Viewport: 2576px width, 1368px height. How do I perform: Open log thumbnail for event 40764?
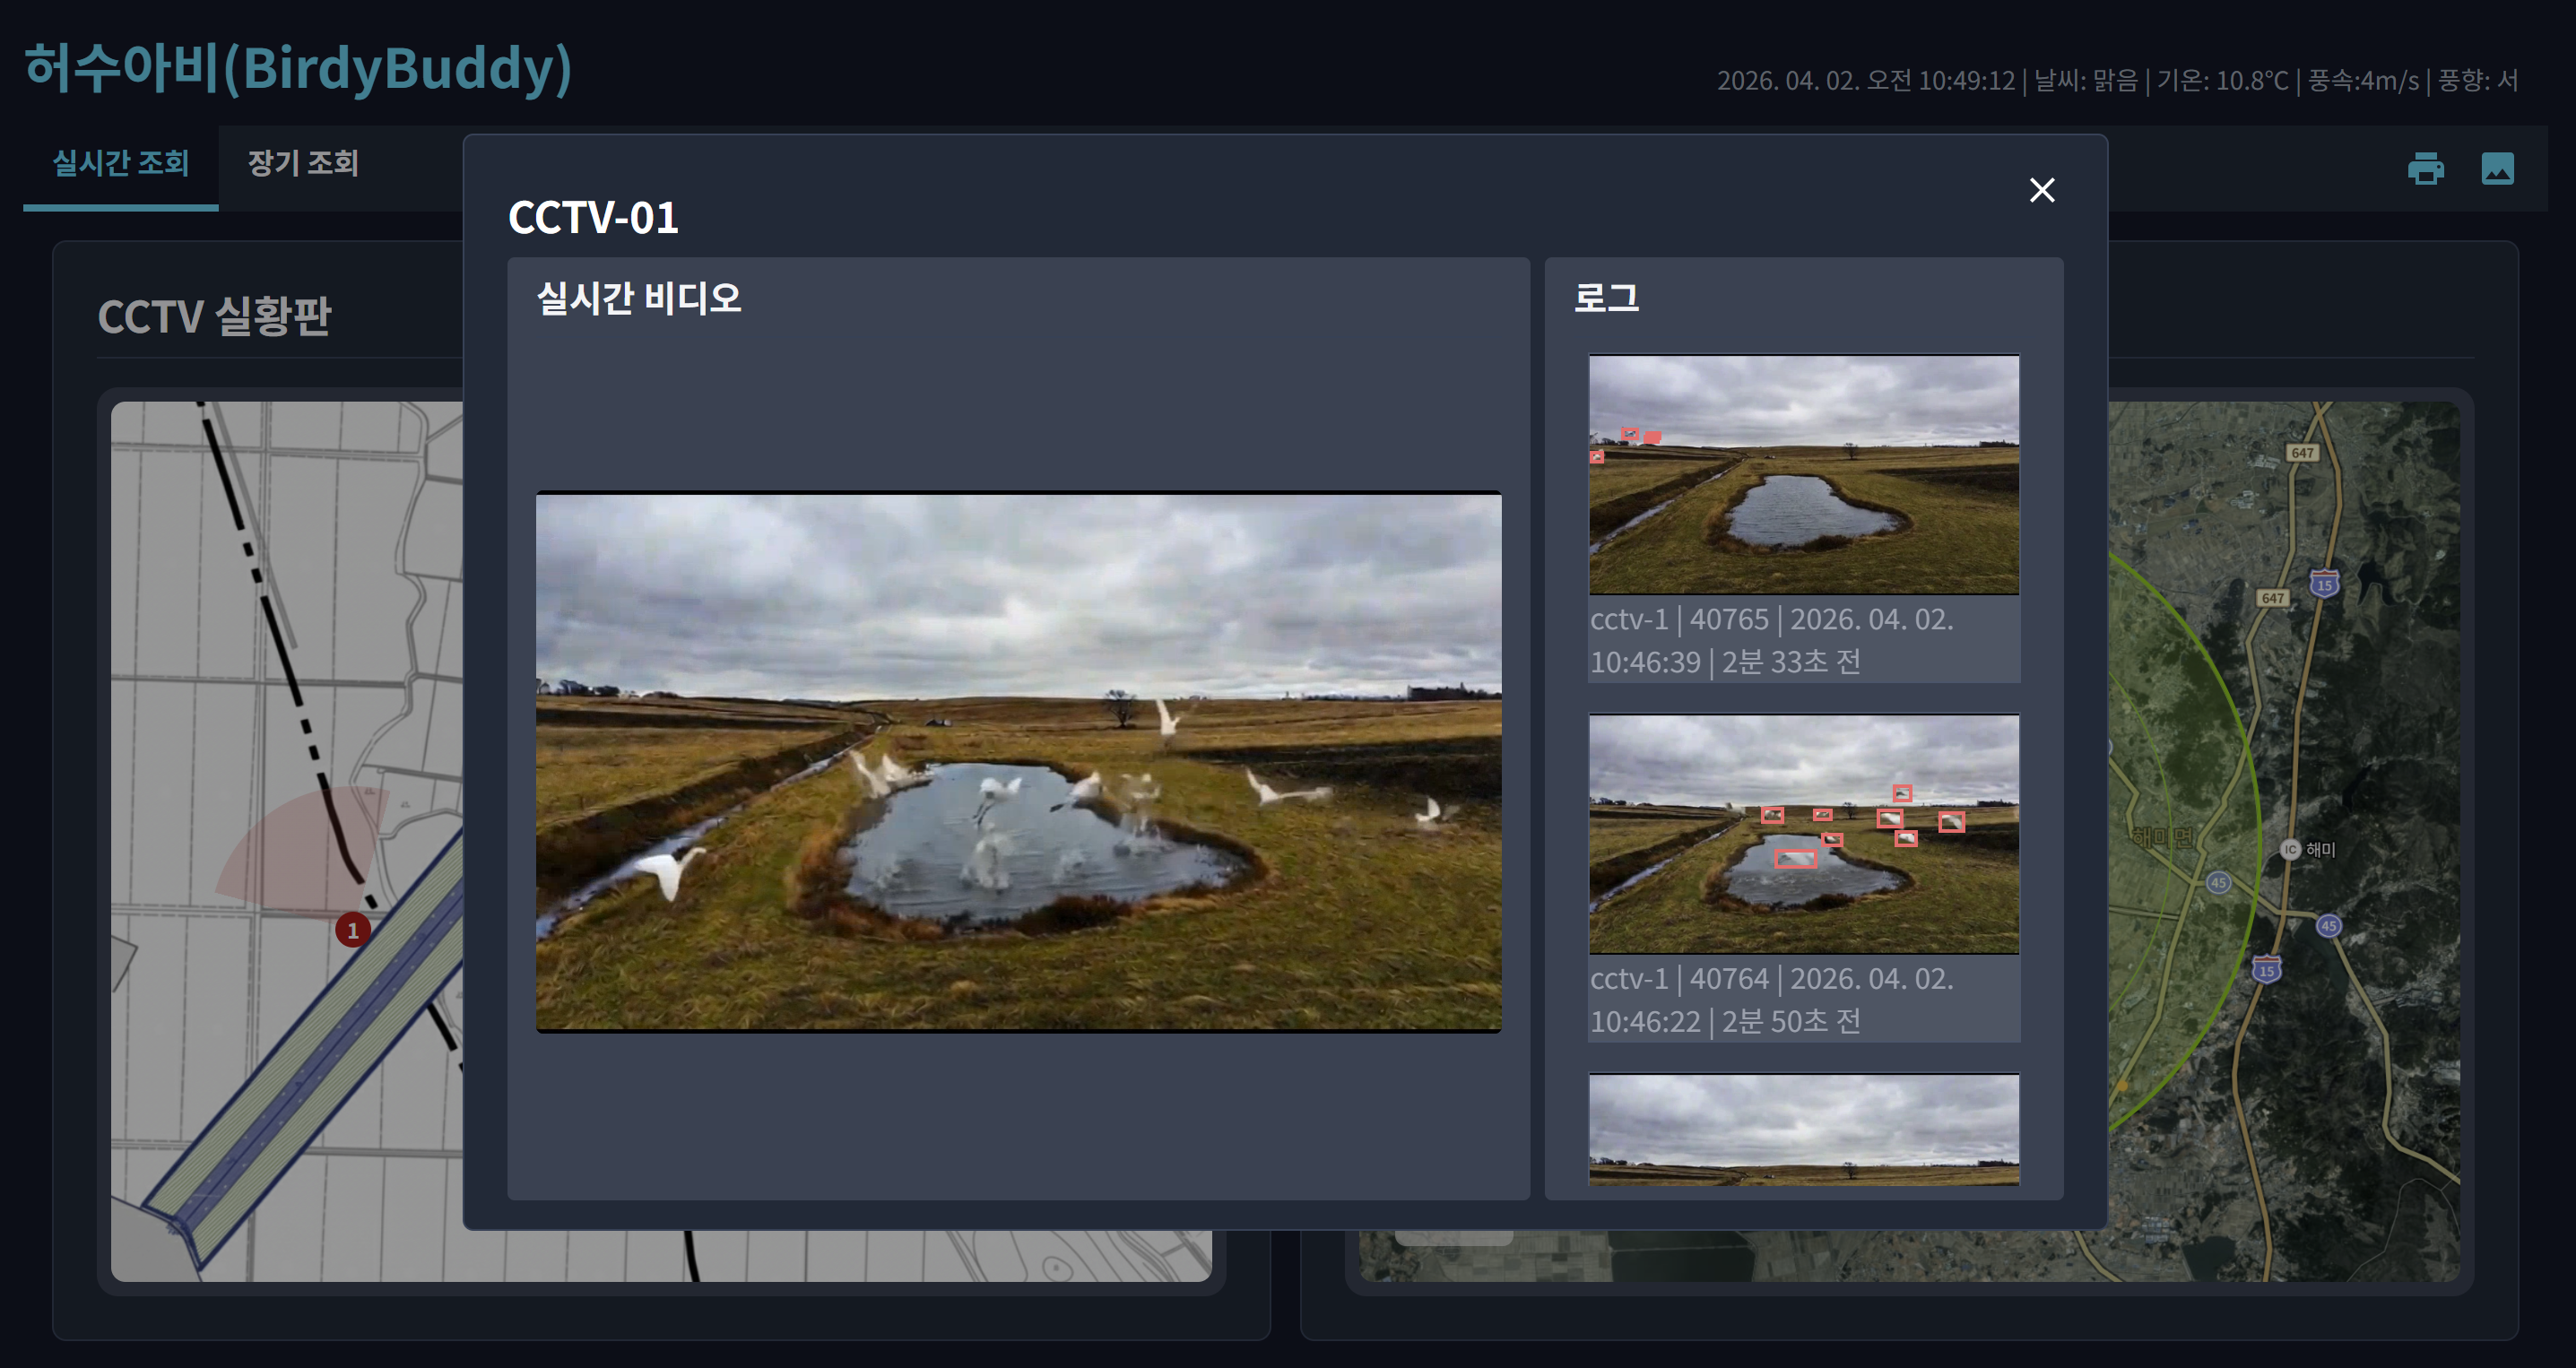pyautogui.click(x=1803, y=834)
